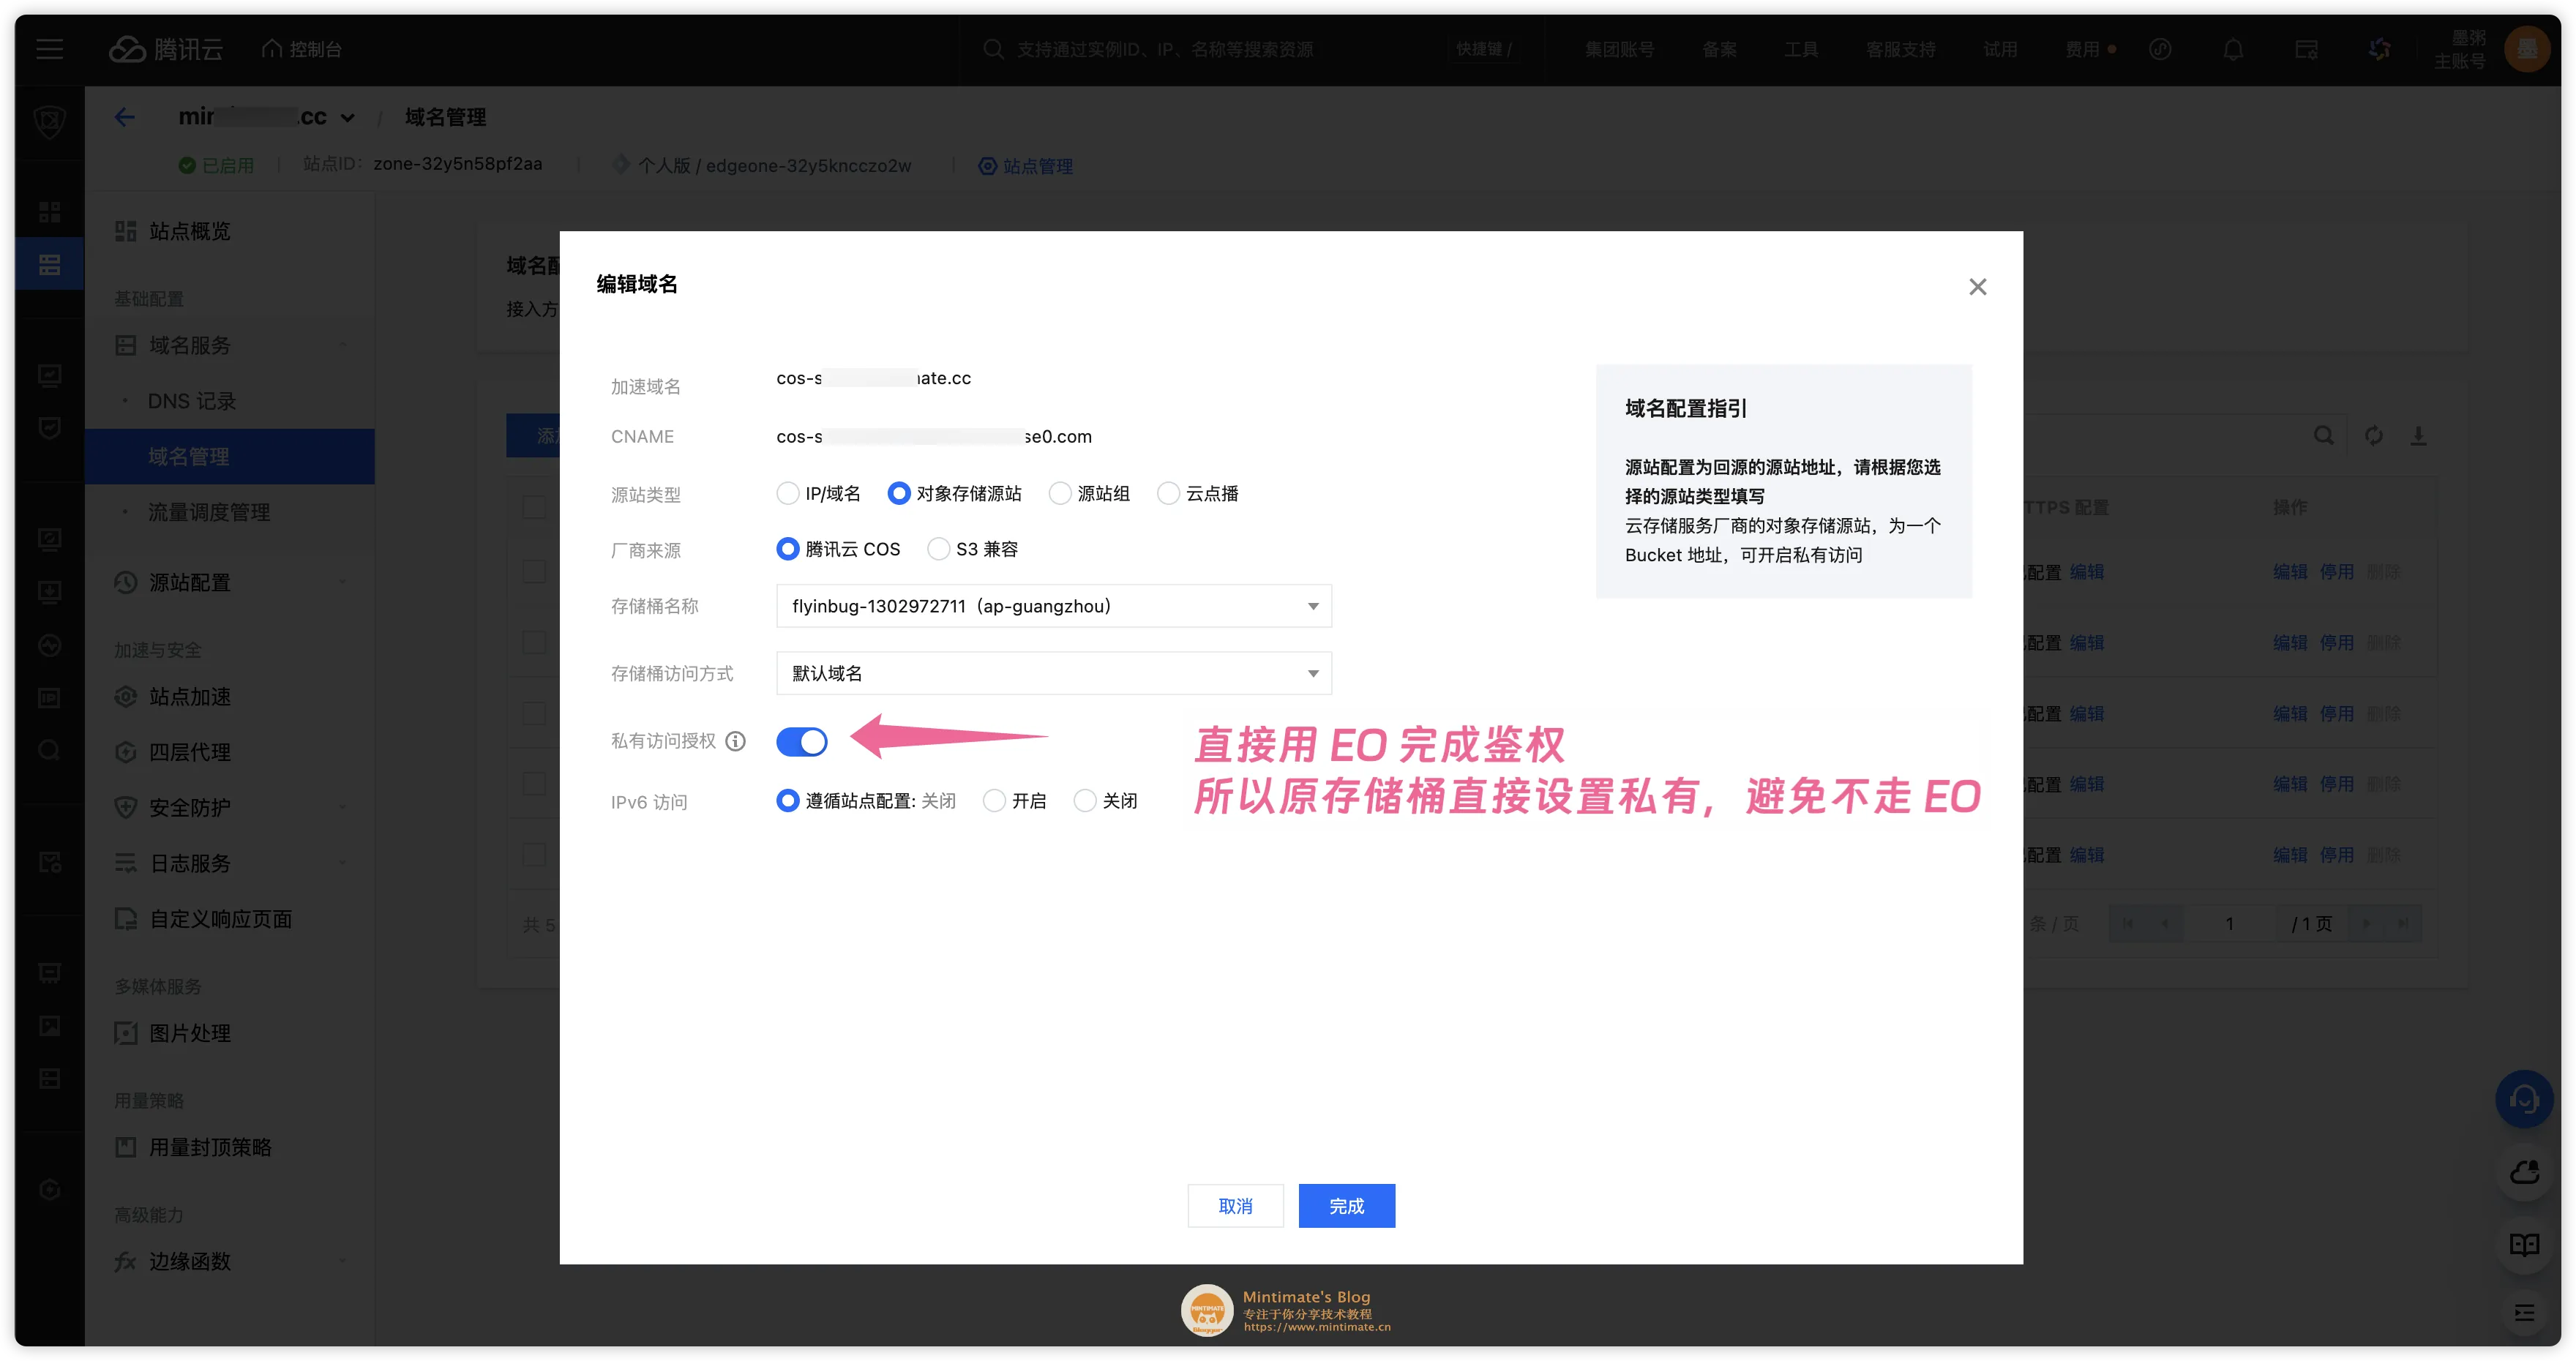Click the search icon above the domain table
The width and height of the screenshot is (2576, 1361).
pos(2323,435)
